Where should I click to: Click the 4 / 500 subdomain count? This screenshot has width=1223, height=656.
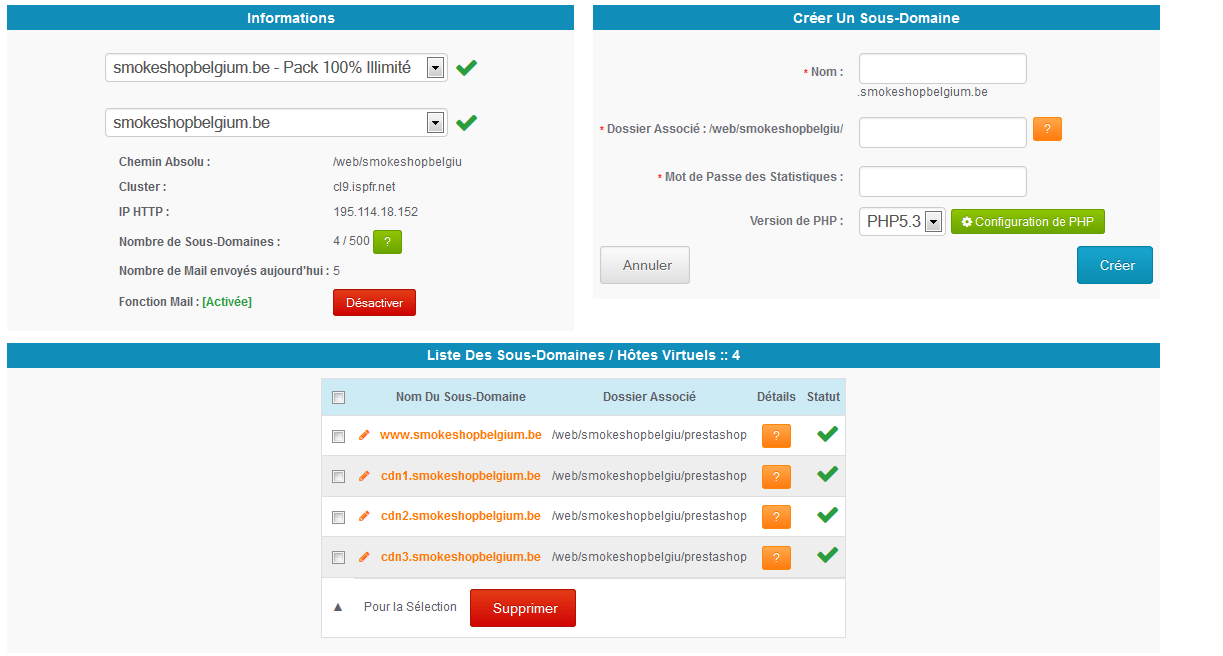352,242
